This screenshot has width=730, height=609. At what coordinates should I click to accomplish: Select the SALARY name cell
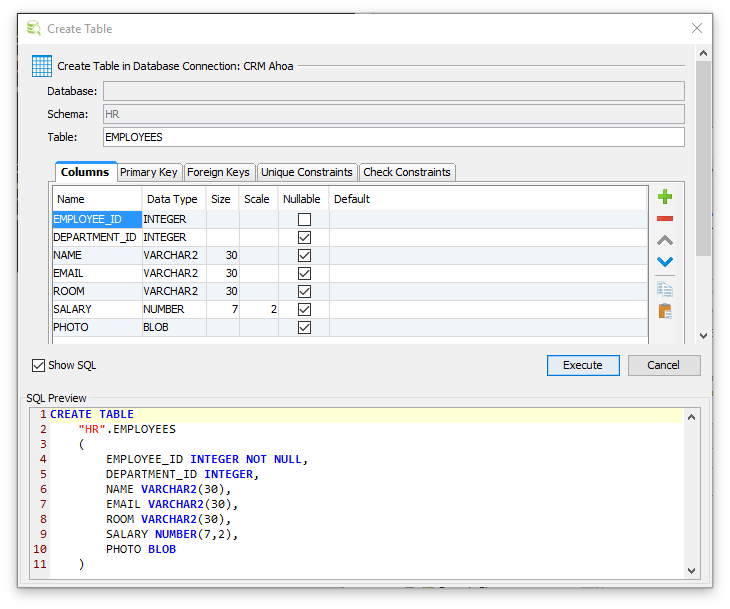coord(97,309)
